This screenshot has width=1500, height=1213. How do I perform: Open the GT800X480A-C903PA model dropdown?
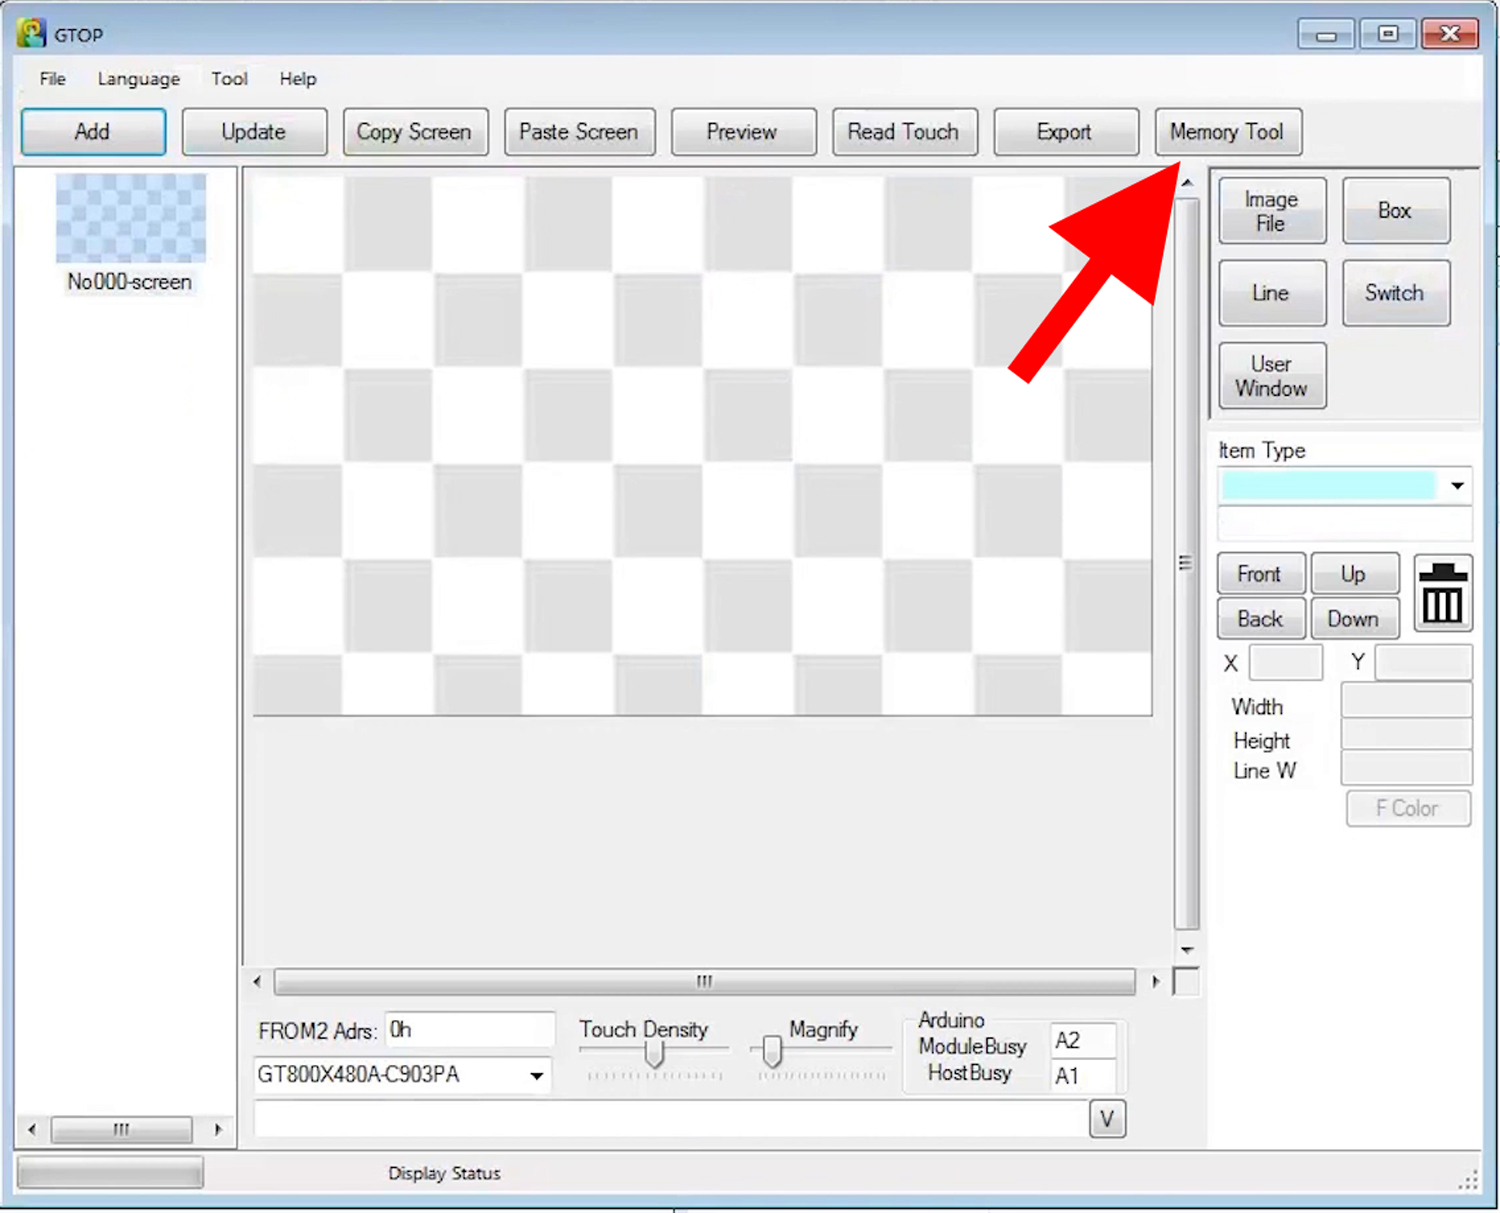536,1076
